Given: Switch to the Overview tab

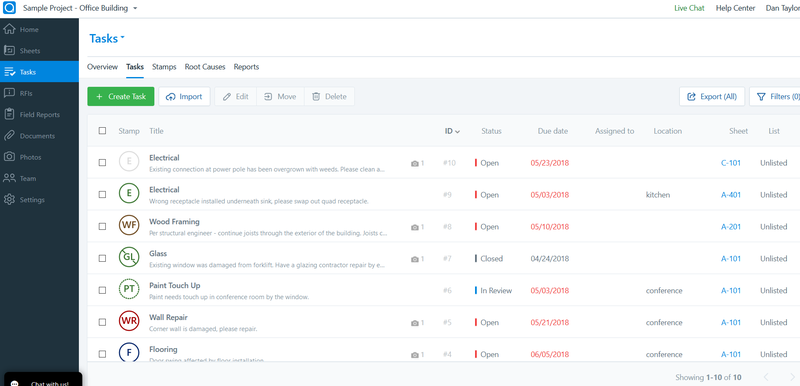Looking at the screenshot, I should click(103, 67).
